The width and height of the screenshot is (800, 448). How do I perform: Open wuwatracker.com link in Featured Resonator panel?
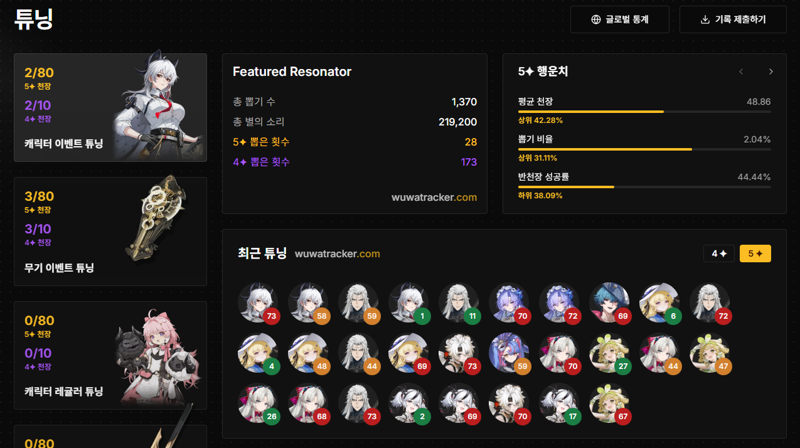pos(434,197)
